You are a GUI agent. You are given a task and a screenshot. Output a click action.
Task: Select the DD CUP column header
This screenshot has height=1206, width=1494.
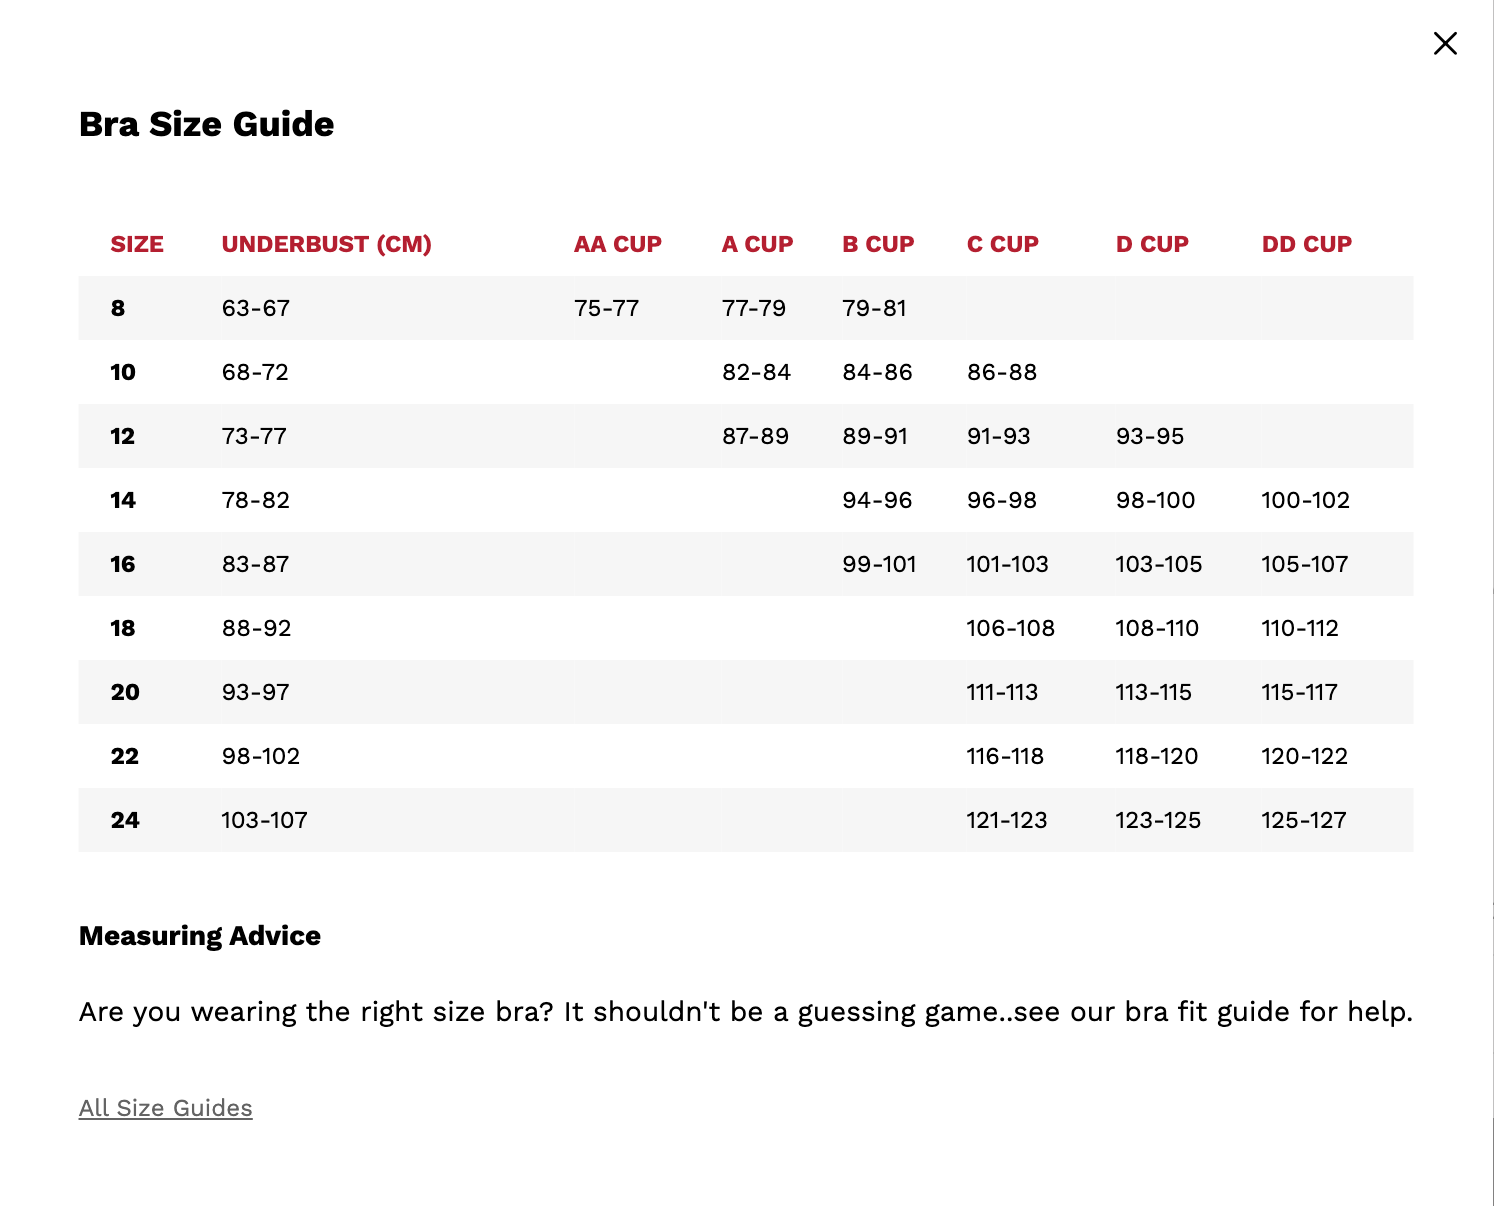[1307, 244]
